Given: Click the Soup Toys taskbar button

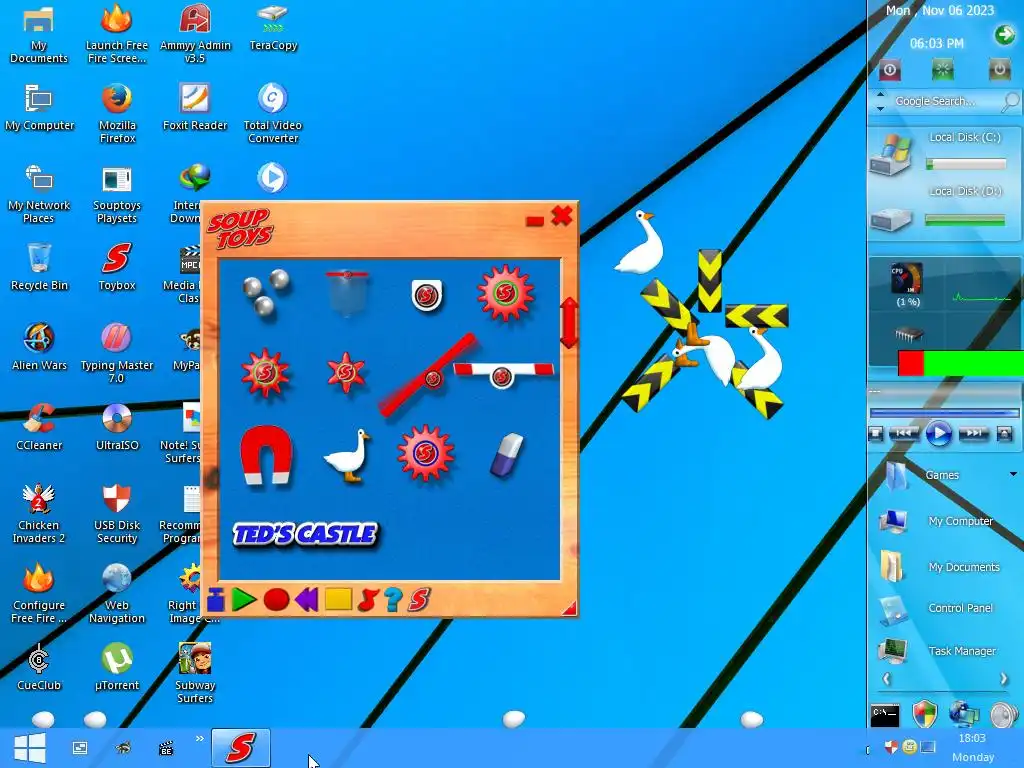Looking at the screenshot, I should (240, 748).
